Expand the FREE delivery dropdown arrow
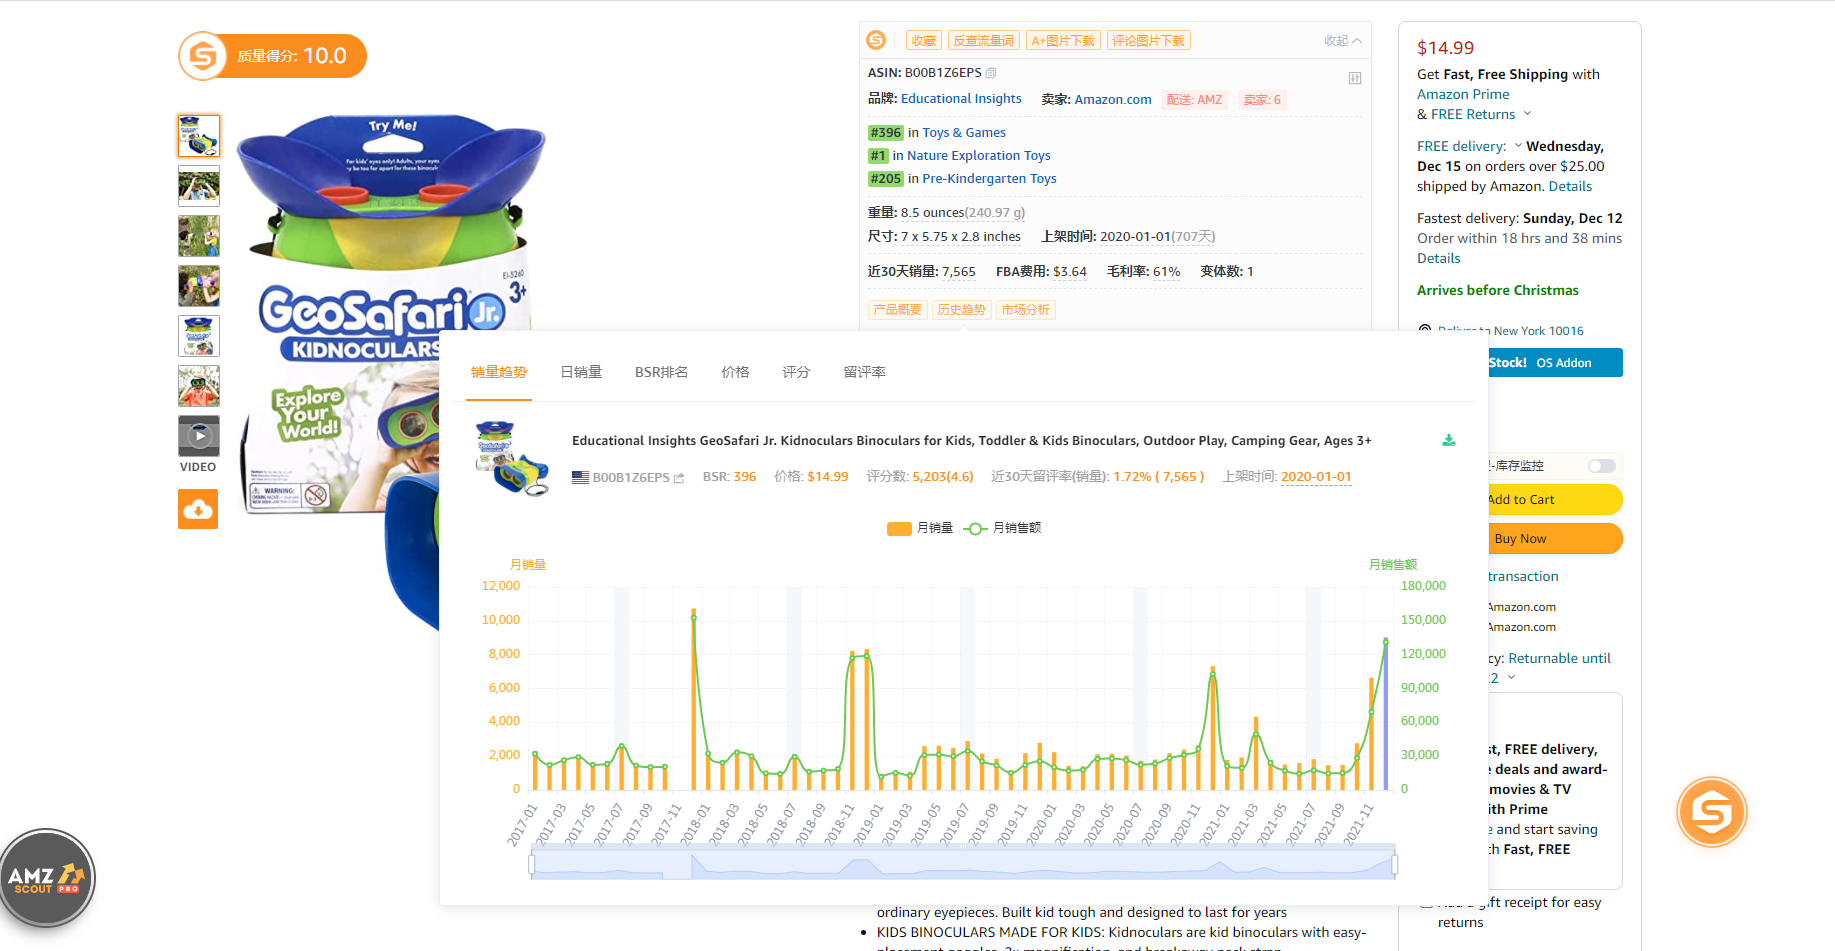Viewport: 1835px width, 951px height. pyautogui.click(x=1518, y=146)
